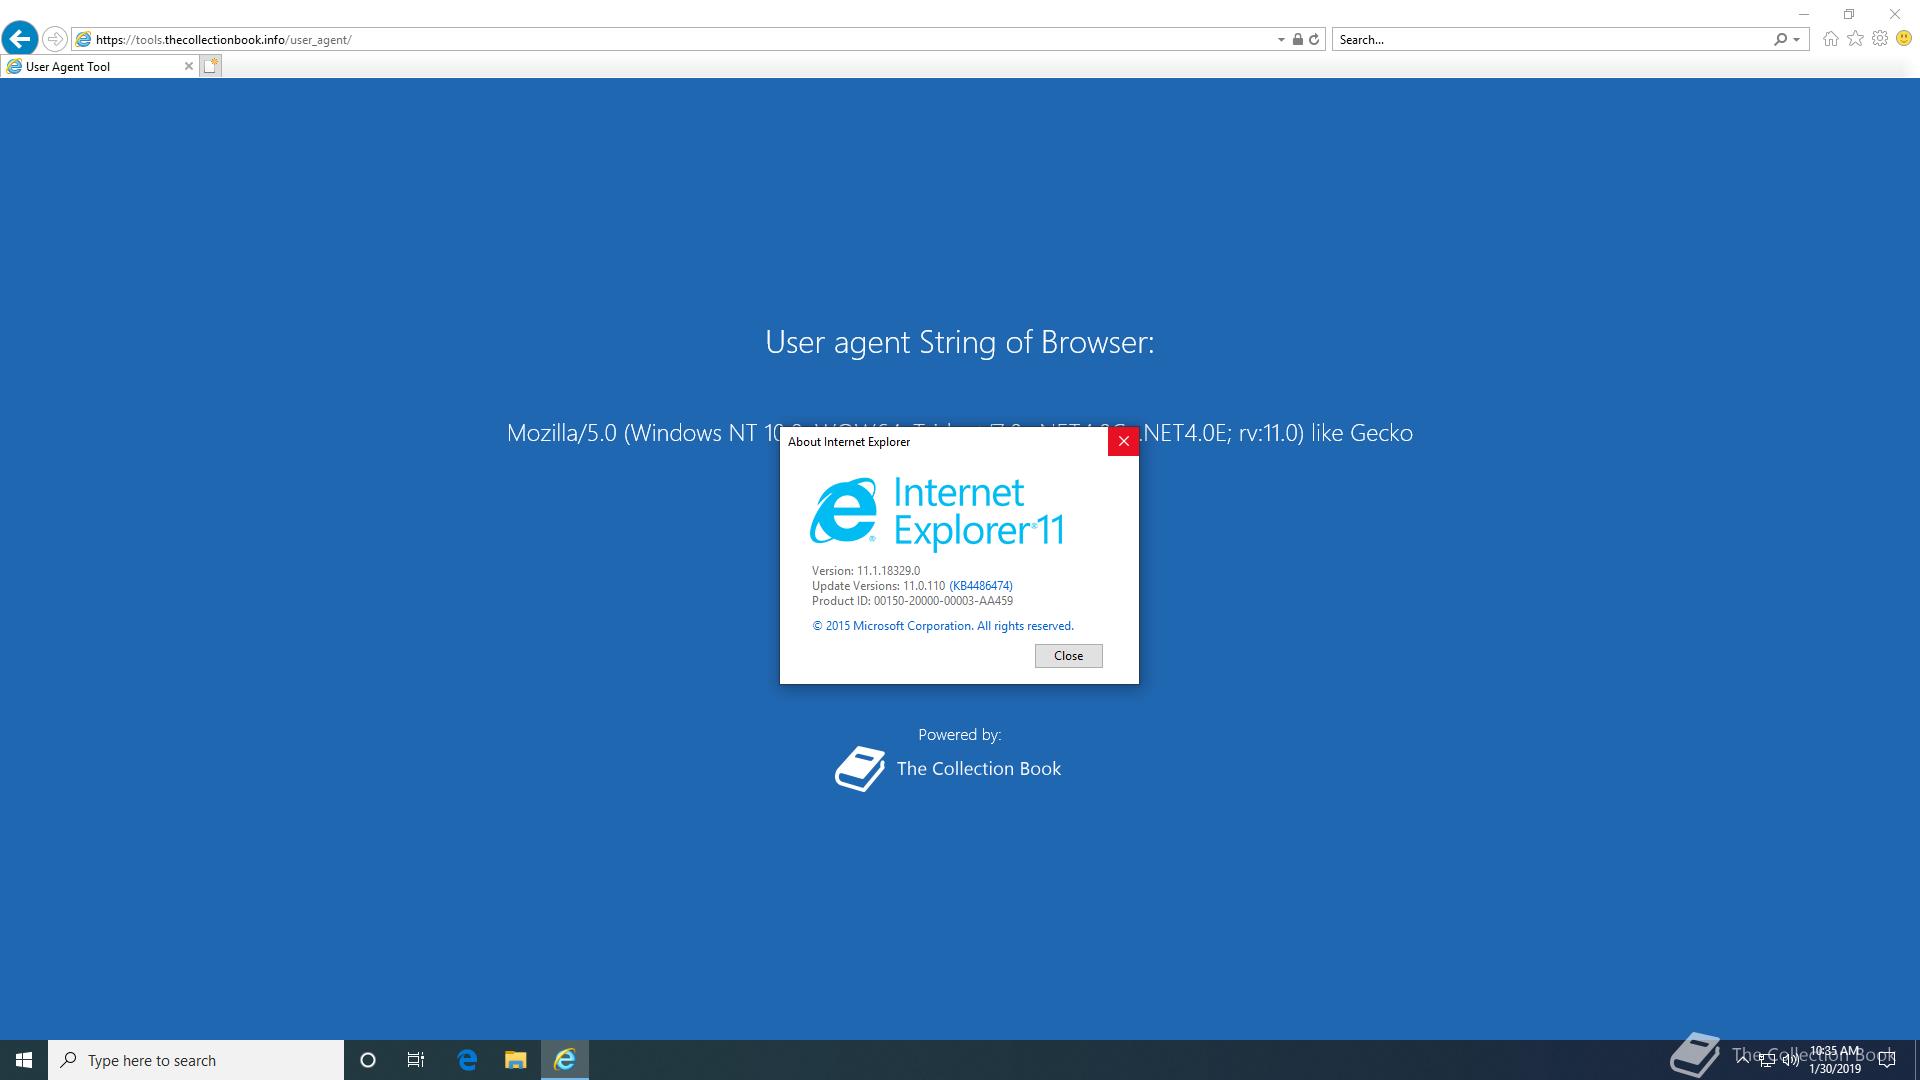Image resolution: width=1920 pixels, height=1080 pixels.
Task: Click the Version 11.1.18329.0 text
Action: [866, 571]
